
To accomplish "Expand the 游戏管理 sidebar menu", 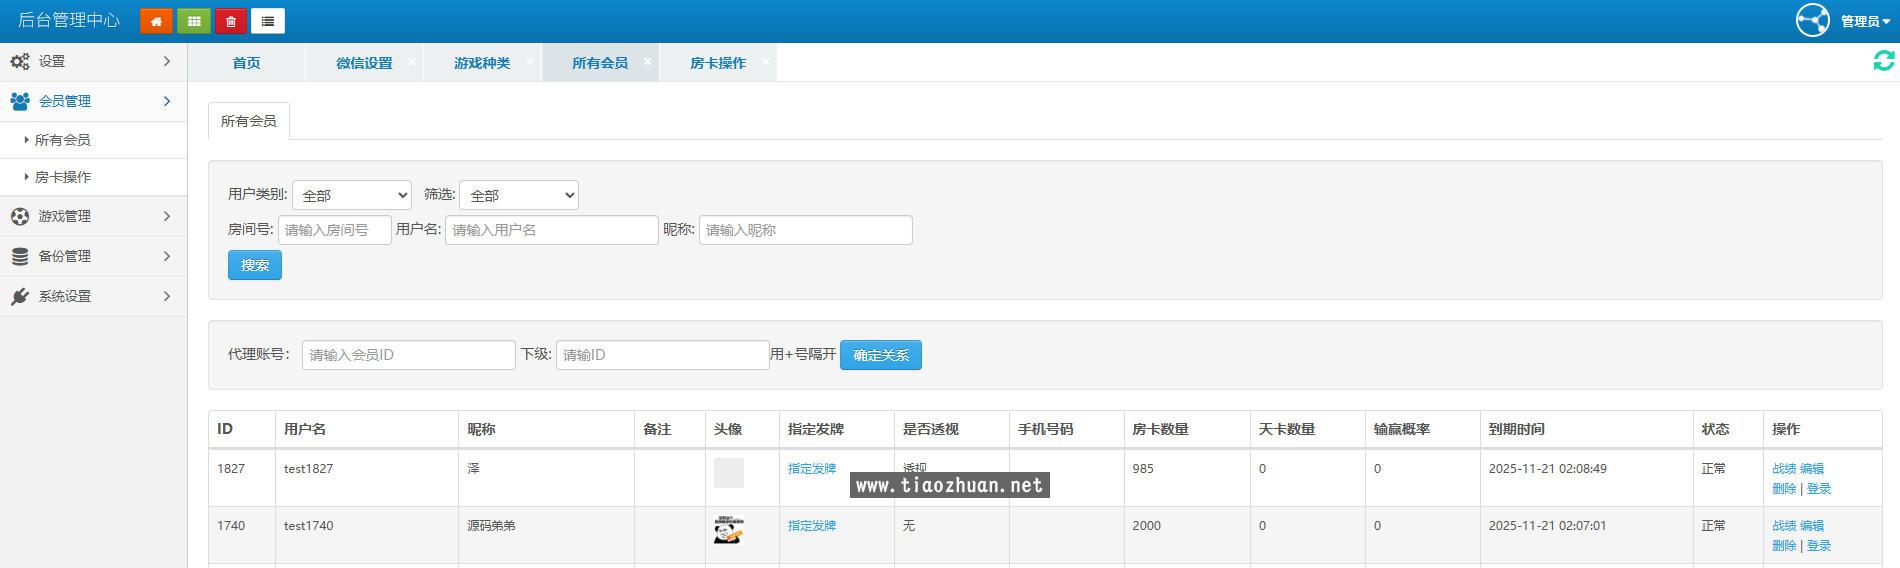I will (x=93, y=216).
